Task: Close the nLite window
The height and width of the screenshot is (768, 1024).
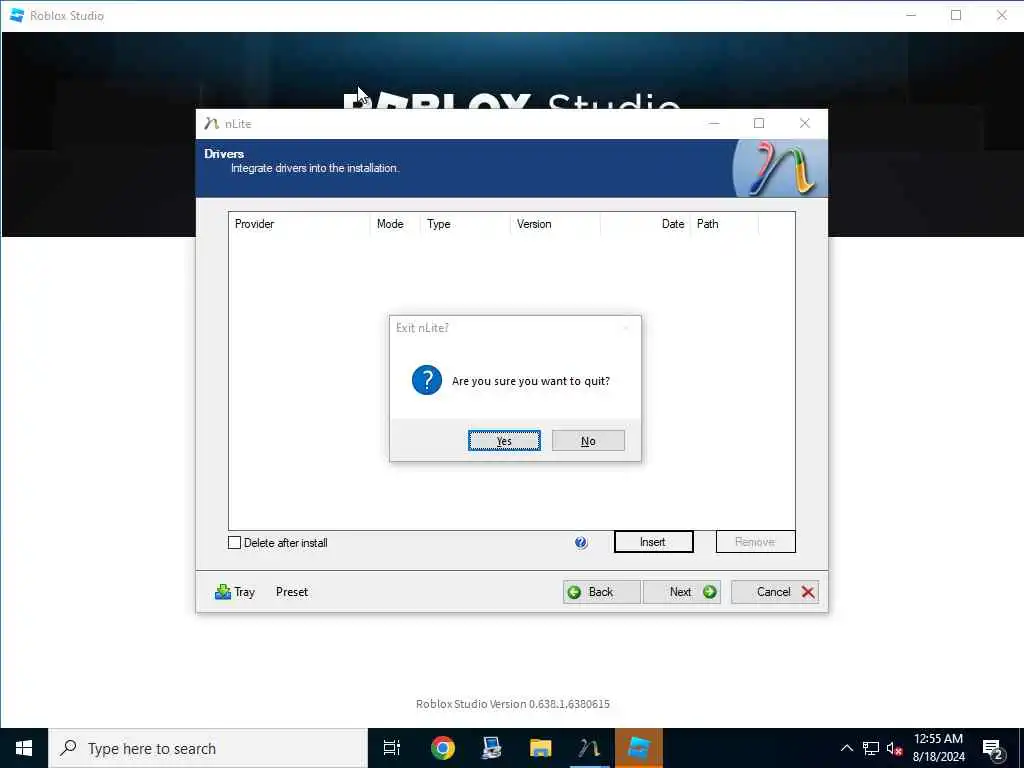Action: 805,123
